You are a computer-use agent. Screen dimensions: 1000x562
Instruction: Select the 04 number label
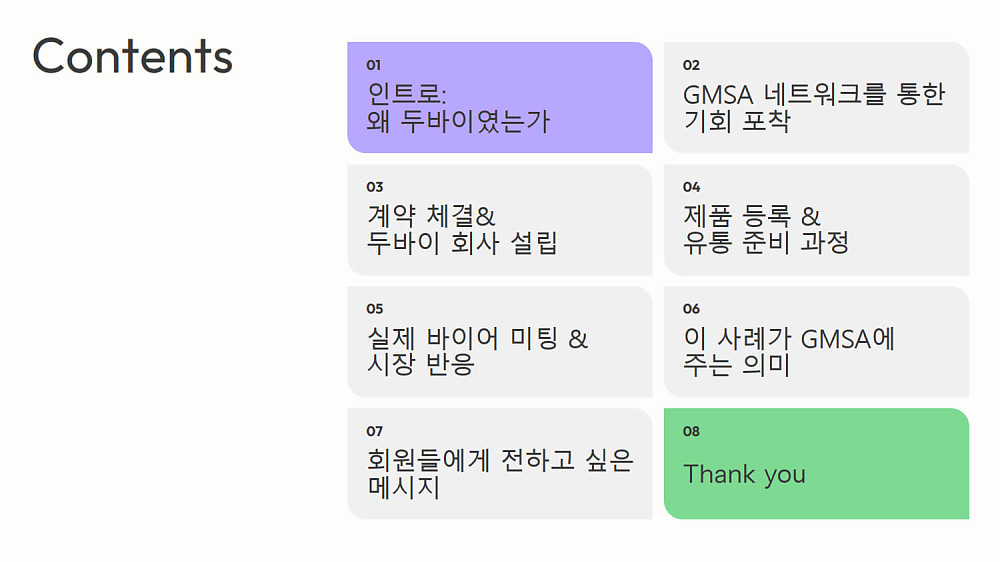coord(691,187)
